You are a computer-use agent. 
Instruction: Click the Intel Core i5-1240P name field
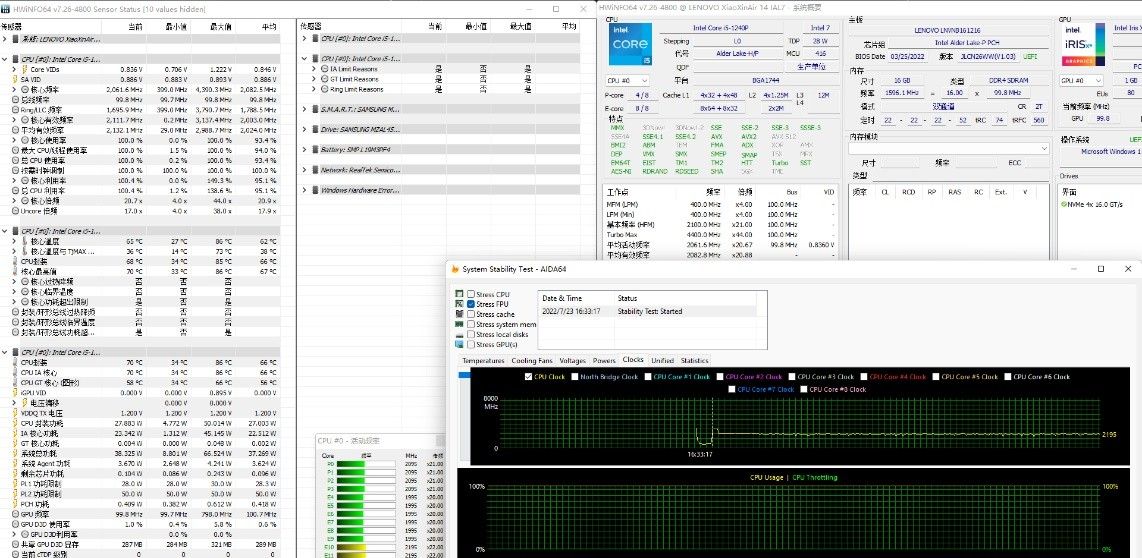(719, 28)
